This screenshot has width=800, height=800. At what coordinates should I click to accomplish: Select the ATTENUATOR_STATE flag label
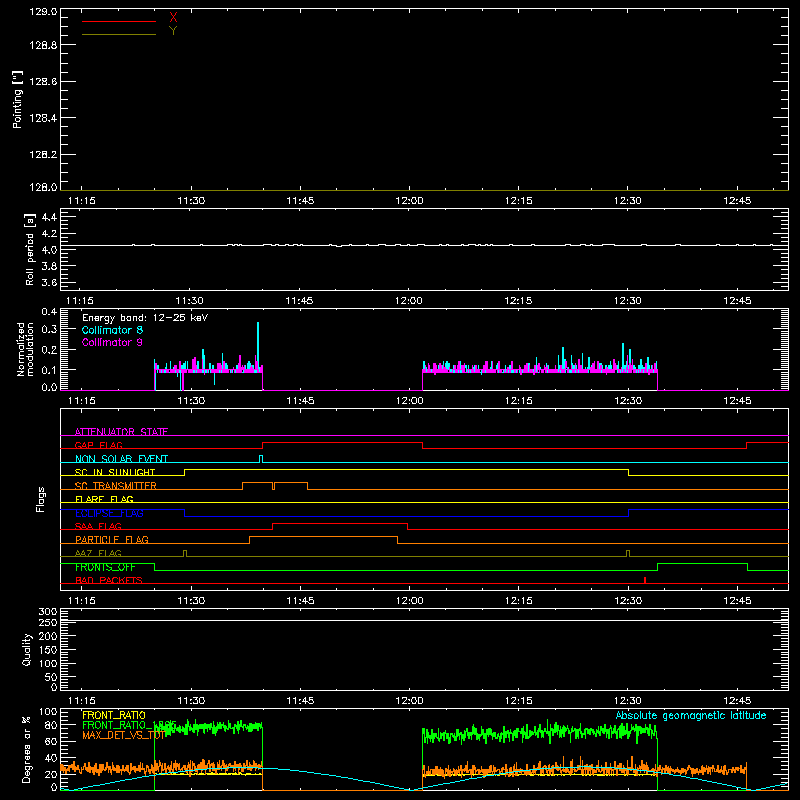click(x=121, y=432)
